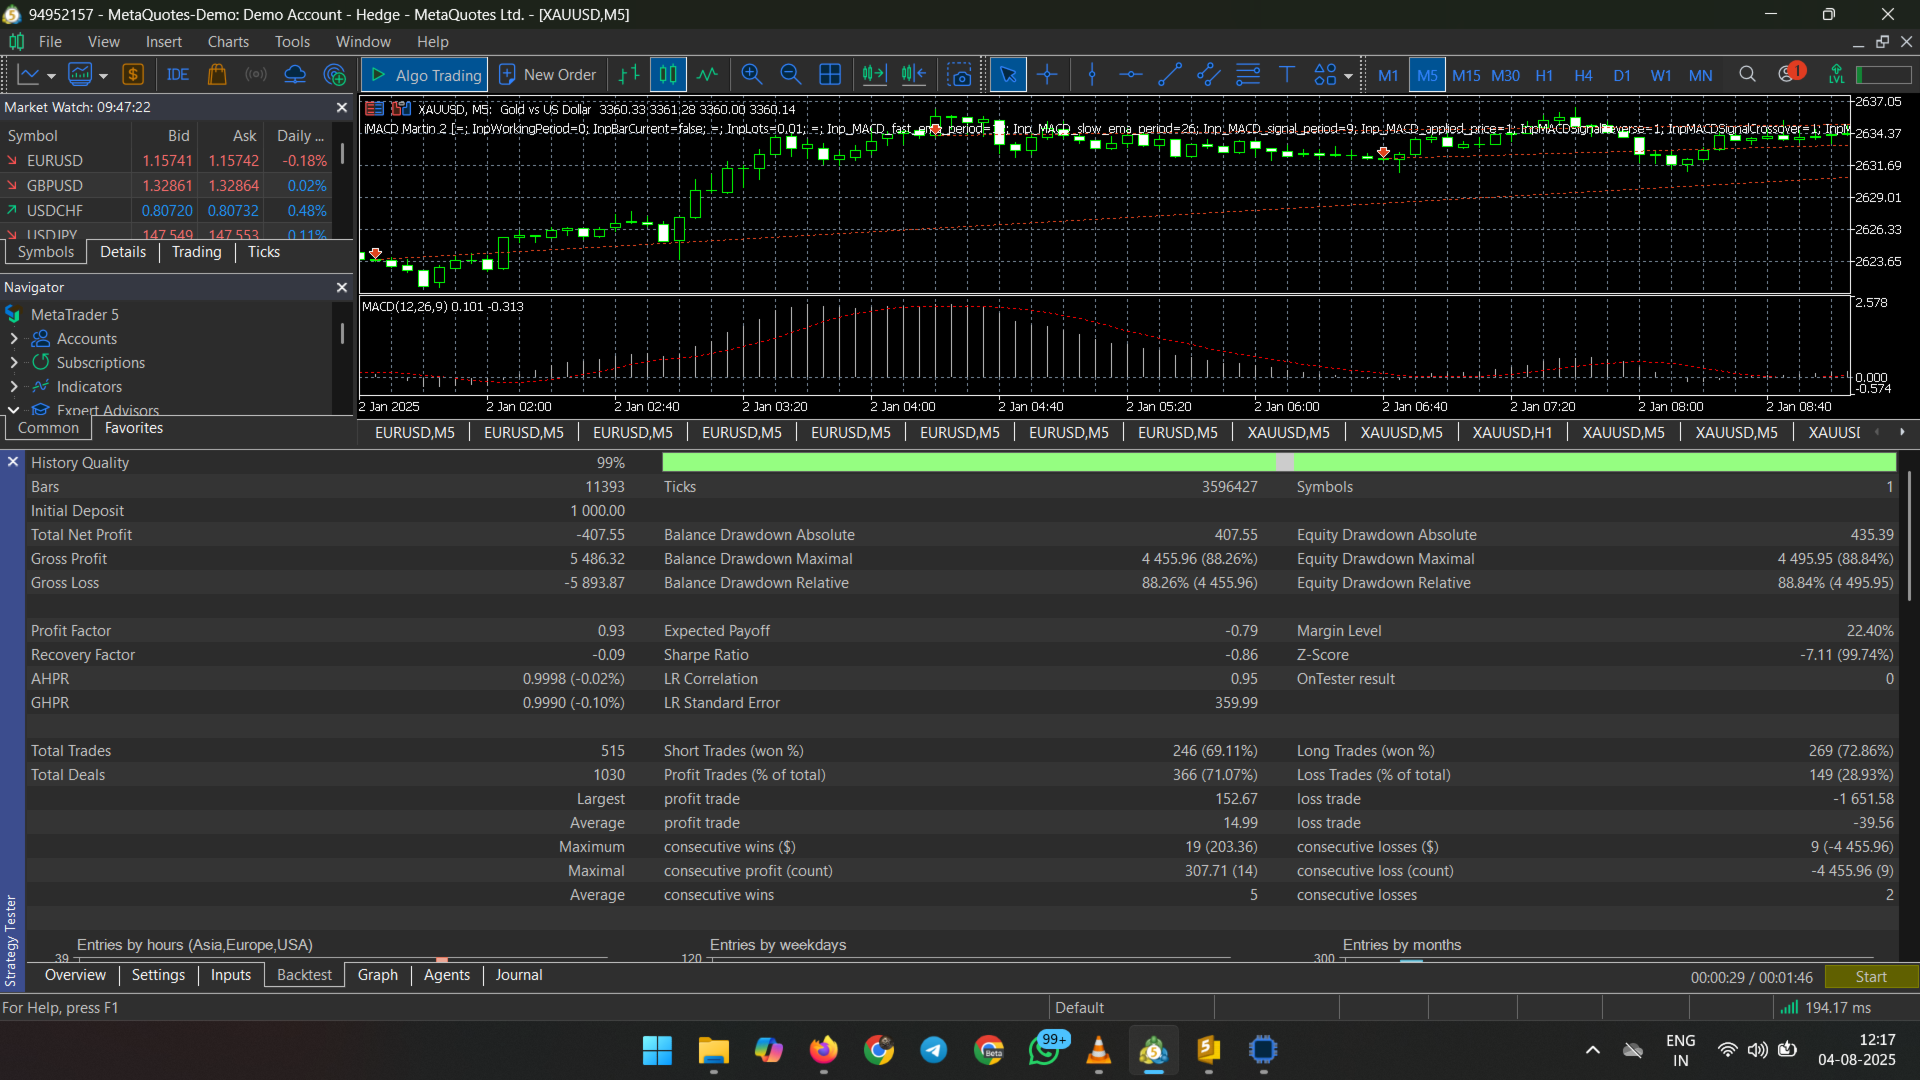This screenshot has width=1920, height=1080.
Task: Switch timeframe to M1
Action: click(x=1388, y=75)
